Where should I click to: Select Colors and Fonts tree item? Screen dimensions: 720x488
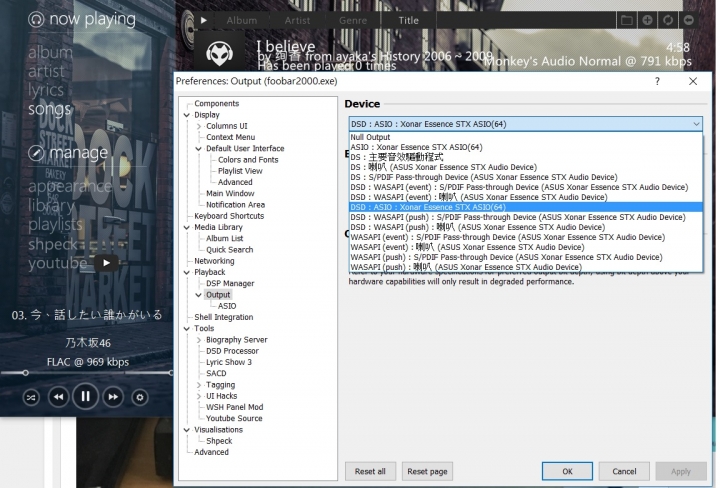(248, 160)
